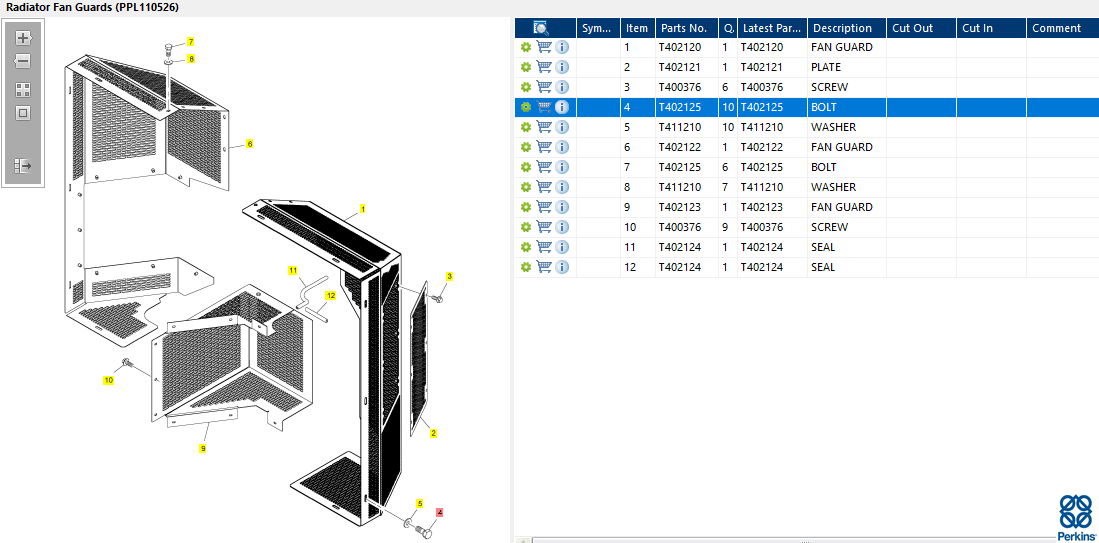Viewport: 1099px width, 543px height.
Task: Show info for PLATE T402121
Action: pos(562,67)
